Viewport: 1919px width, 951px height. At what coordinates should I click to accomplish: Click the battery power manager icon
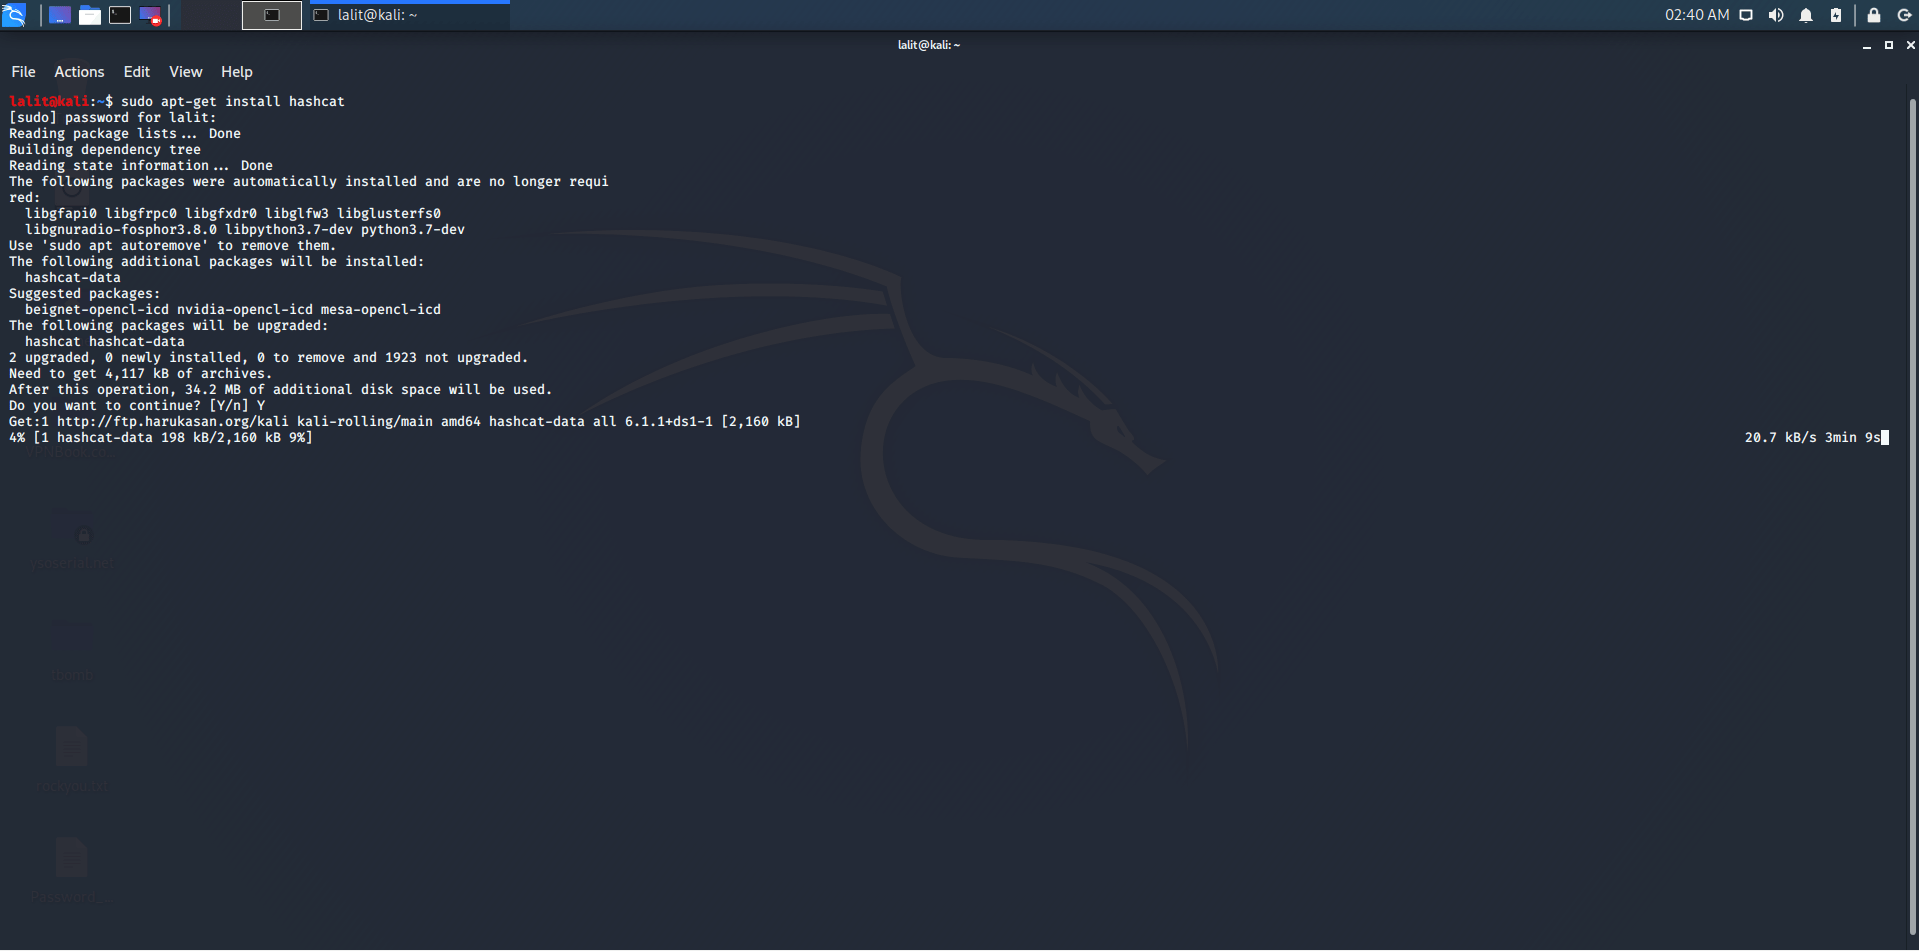point(1836,15)
